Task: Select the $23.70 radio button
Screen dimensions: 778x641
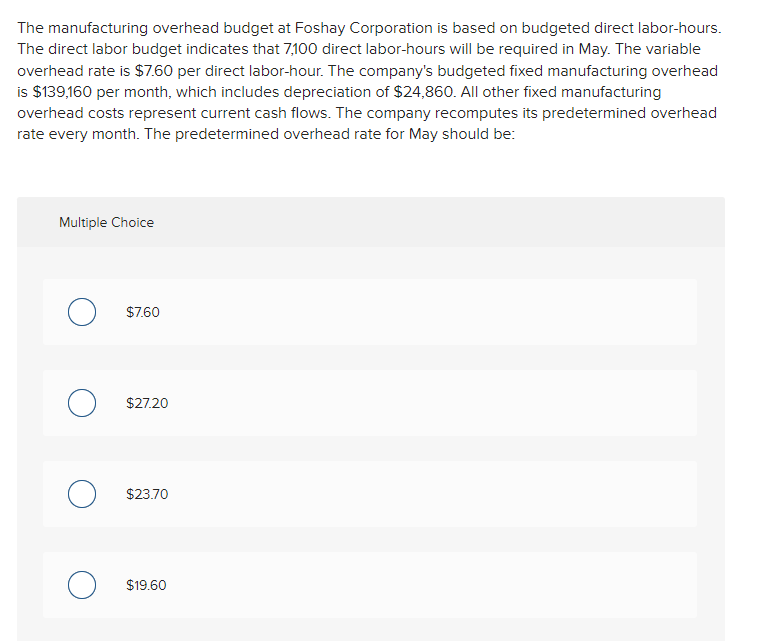Action: [x=82, y=494]
